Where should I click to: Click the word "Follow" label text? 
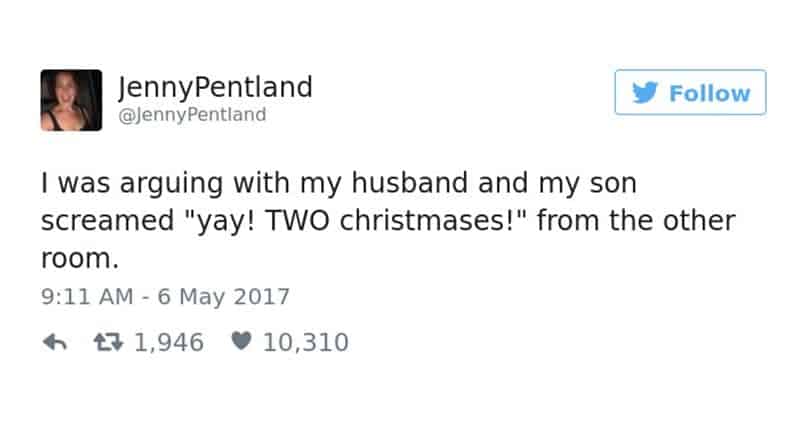[709, 93]
